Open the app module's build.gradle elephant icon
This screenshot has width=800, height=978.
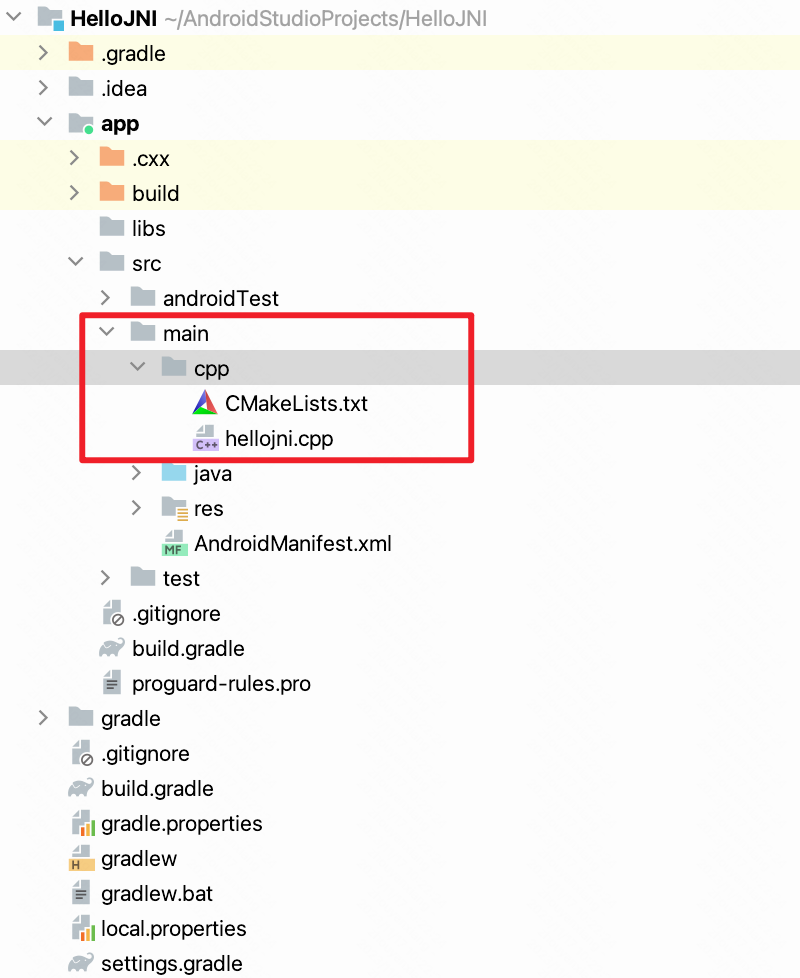112,648
